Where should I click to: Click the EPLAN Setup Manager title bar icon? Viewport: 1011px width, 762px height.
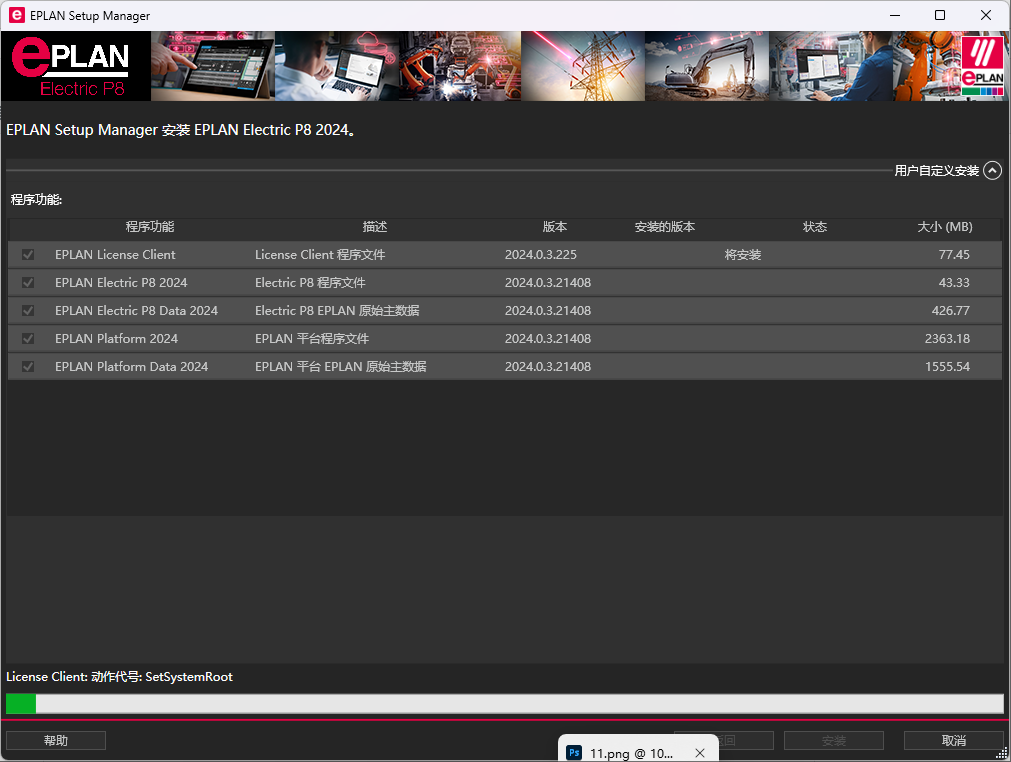[x=16, y=16]
